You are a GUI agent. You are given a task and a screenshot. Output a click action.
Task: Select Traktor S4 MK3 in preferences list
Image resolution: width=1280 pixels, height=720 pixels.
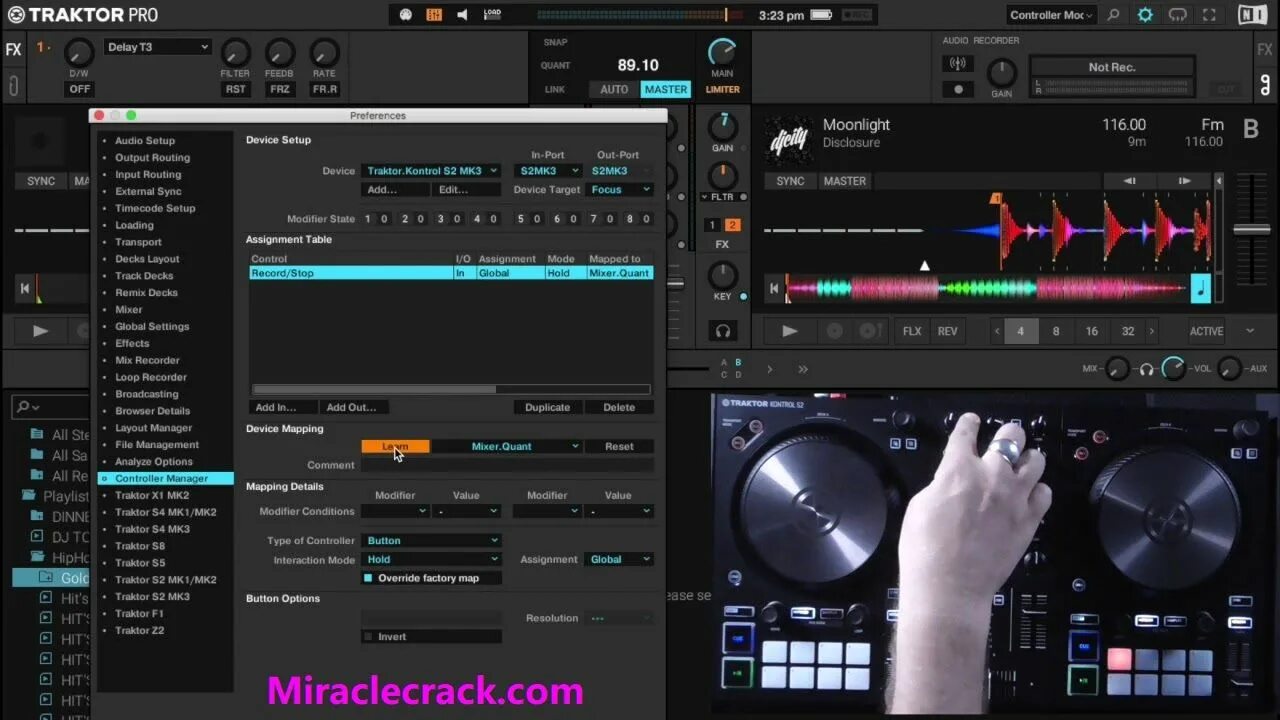point(152,529)
